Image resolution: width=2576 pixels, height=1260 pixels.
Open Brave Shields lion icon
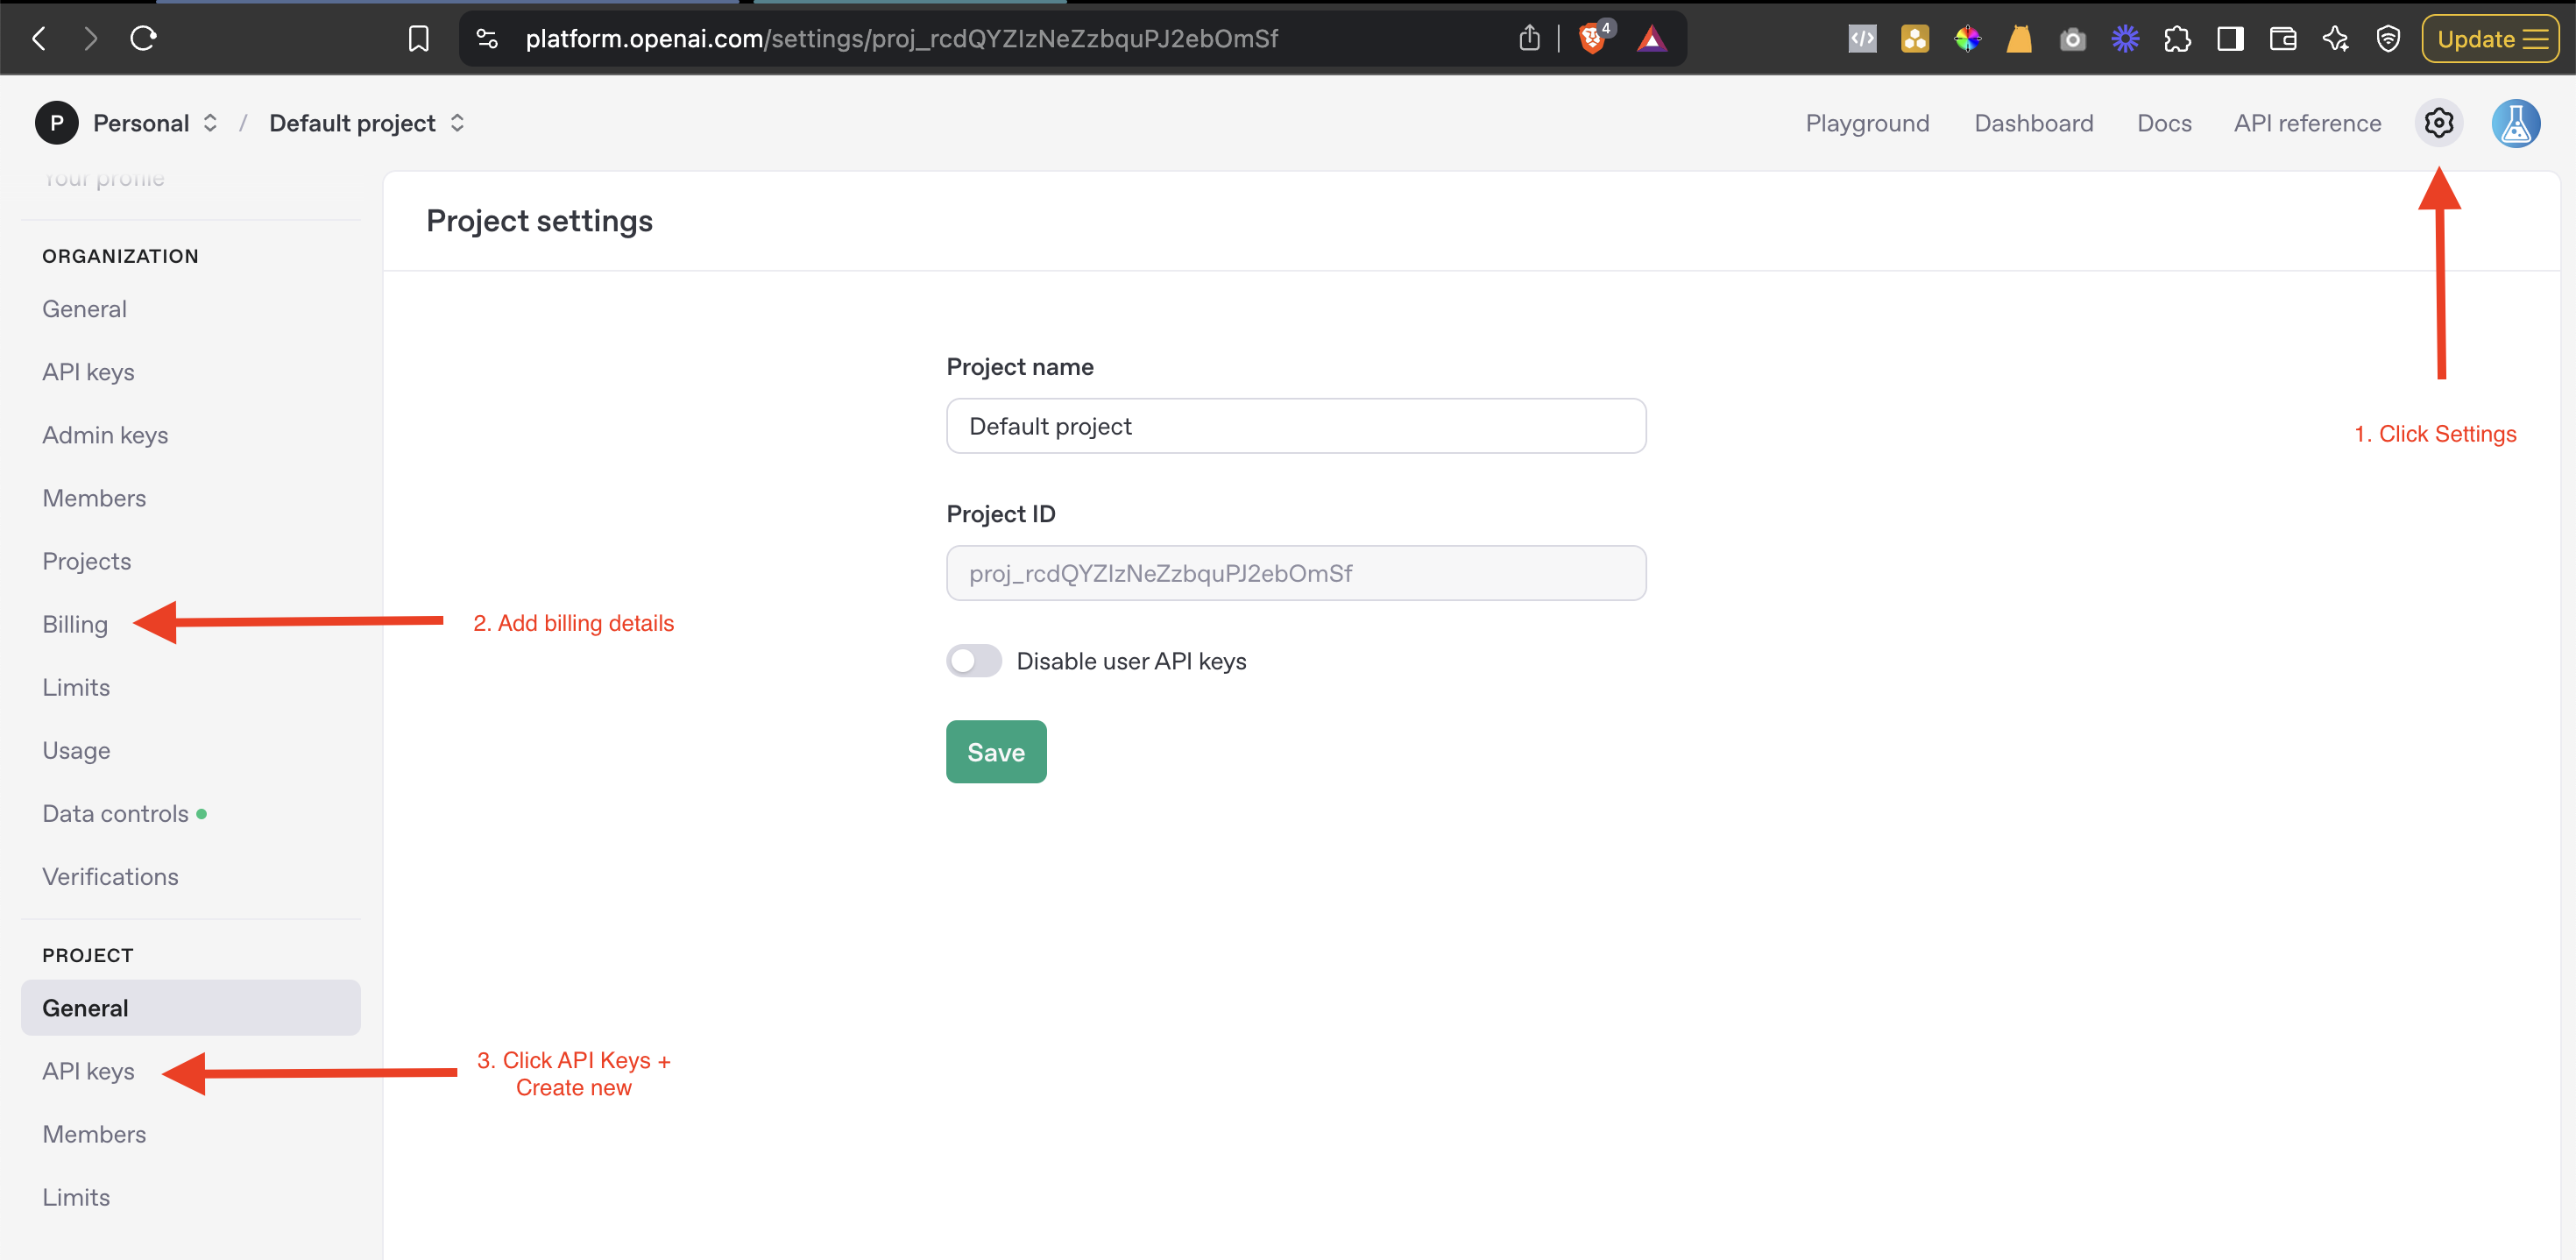(1591, 39)
